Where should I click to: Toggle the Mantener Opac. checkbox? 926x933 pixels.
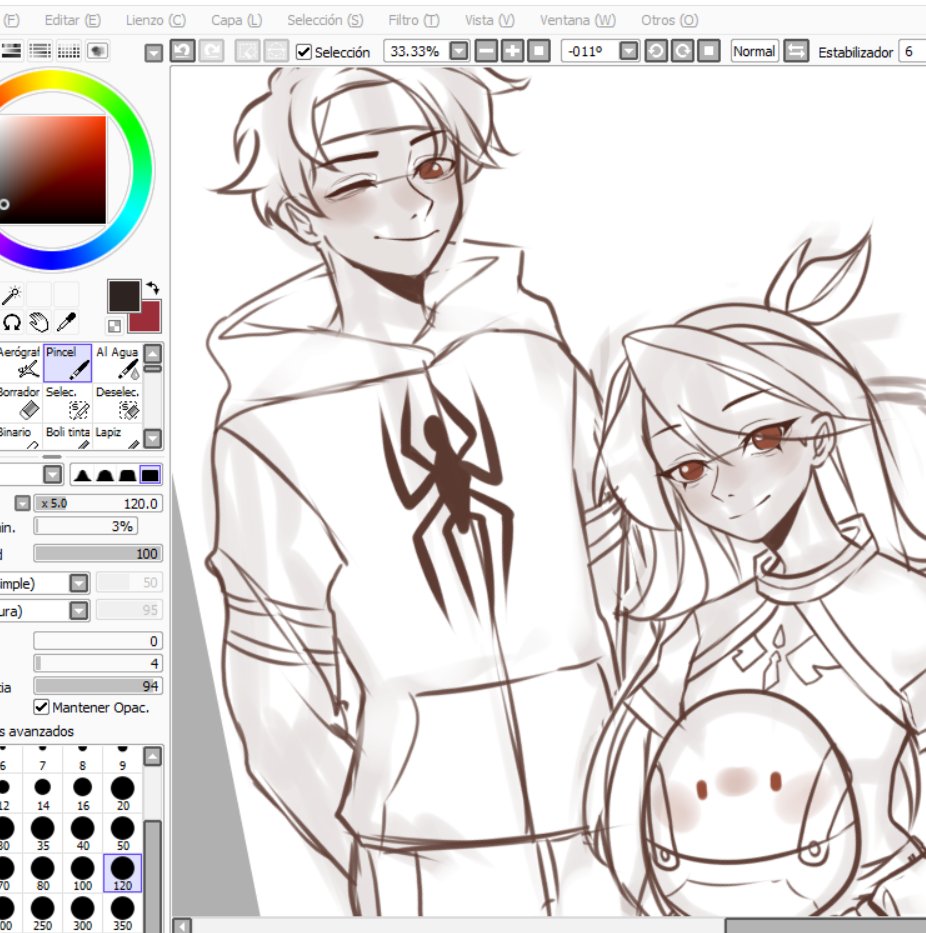[41, 707]
